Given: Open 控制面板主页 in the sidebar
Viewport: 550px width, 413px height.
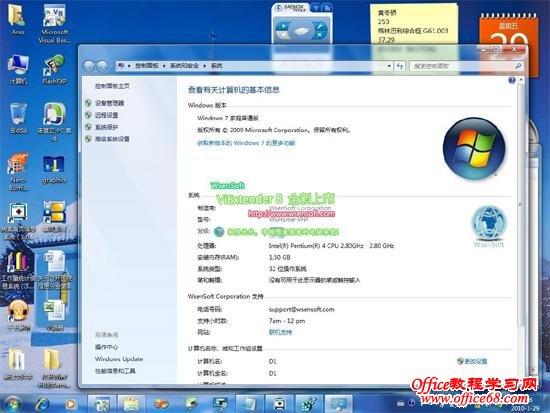Looking at the screenshot, I should (x=112, y=86).
